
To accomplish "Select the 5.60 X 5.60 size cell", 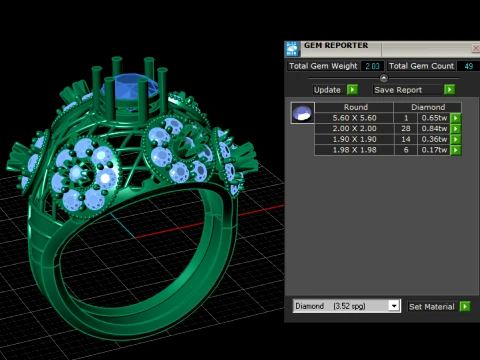I will point(354,118).
